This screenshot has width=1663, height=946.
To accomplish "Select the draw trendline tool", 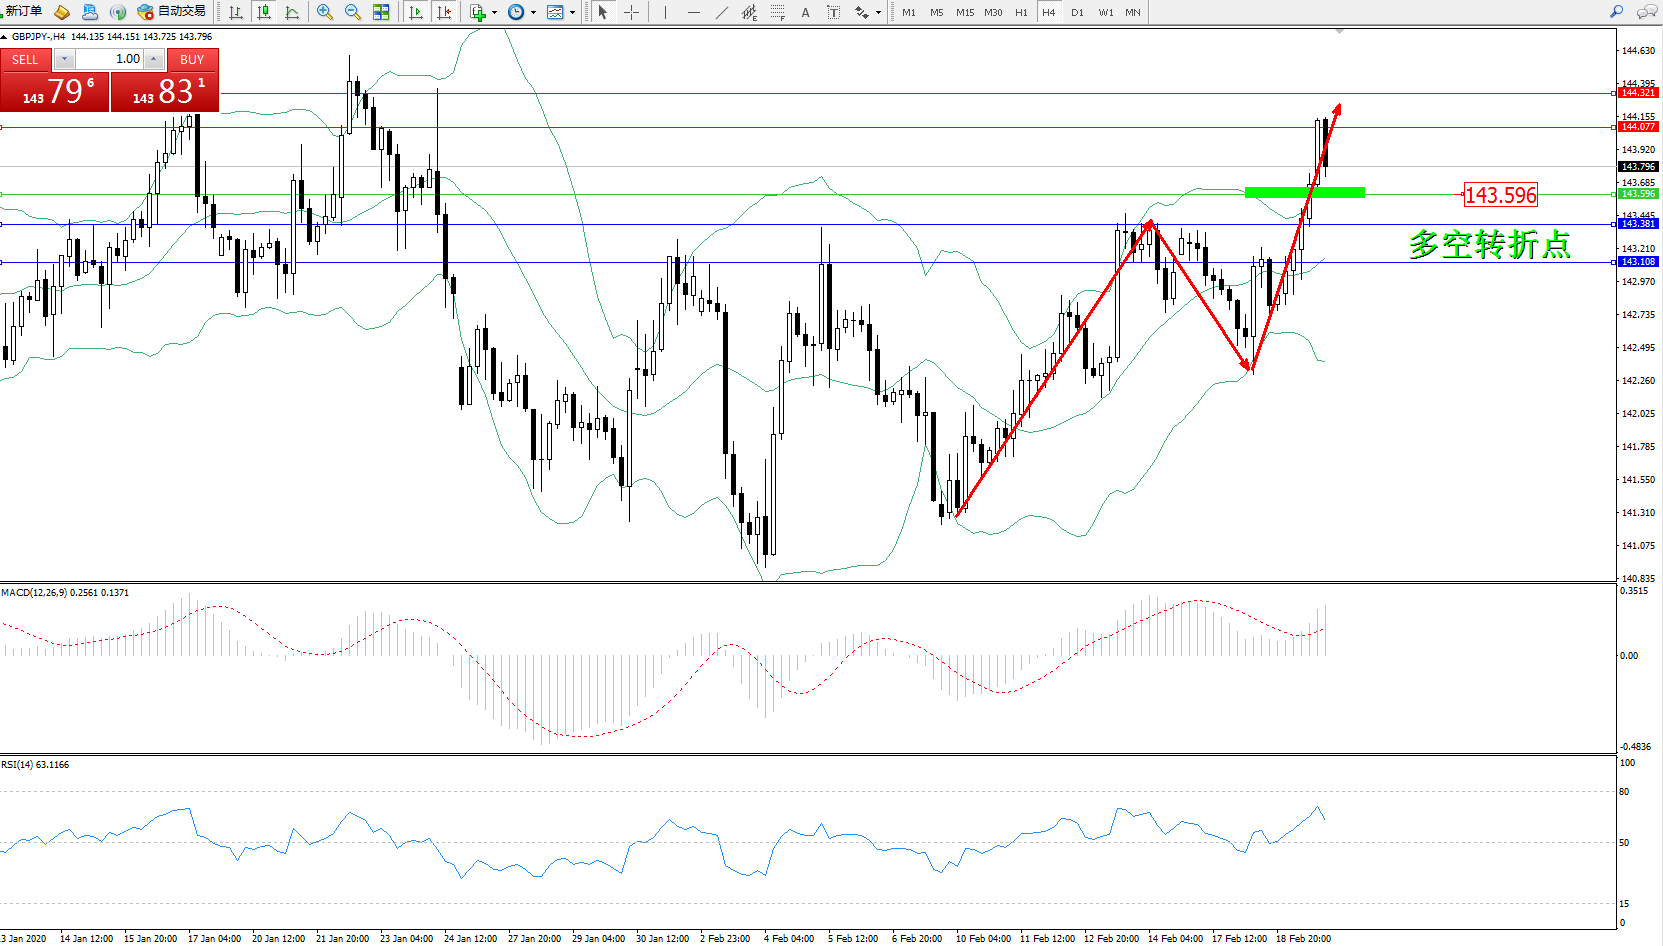I will coord(722,12).
